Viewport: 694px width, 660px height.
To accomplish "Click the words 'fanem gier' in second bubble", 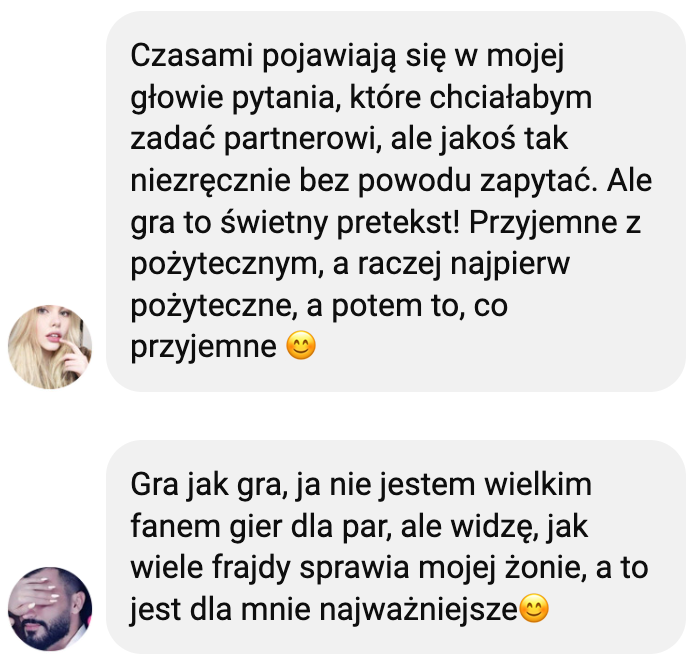I will tap(206, 526).
